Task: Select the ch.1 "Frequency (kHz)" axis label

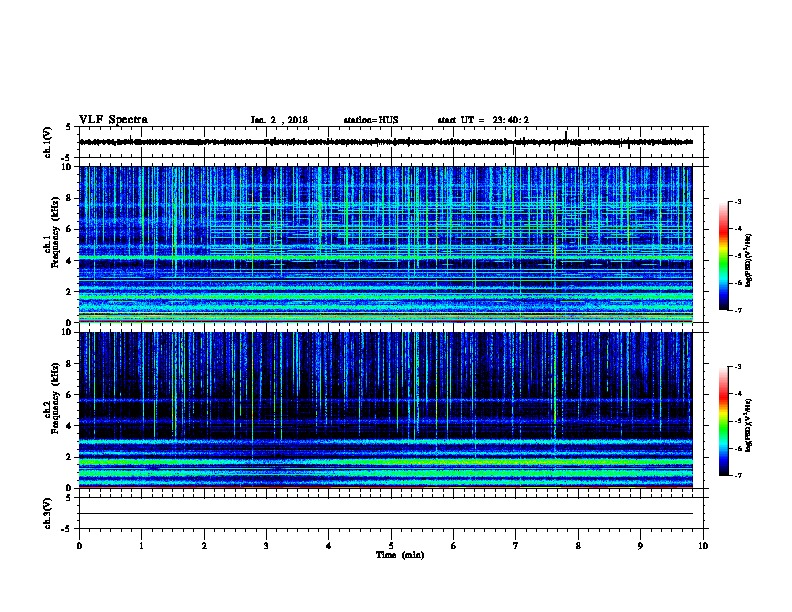Action: (55, 232)
